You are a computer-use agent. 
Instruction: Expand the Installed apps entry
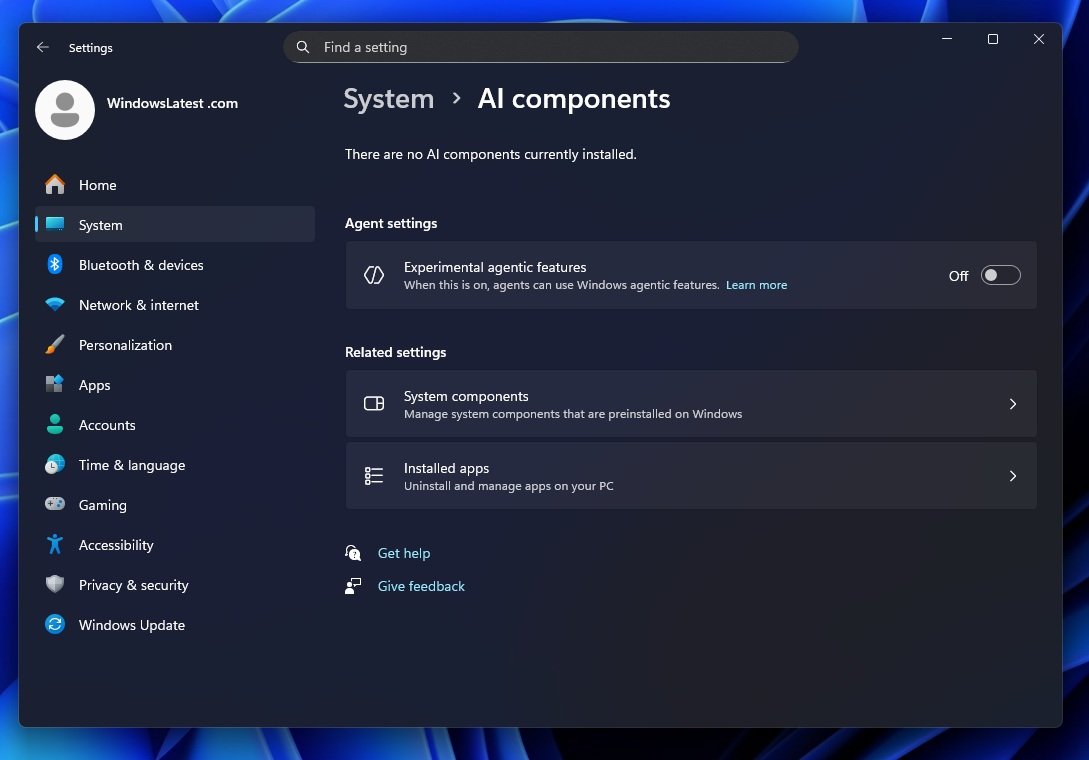(690, 476)
